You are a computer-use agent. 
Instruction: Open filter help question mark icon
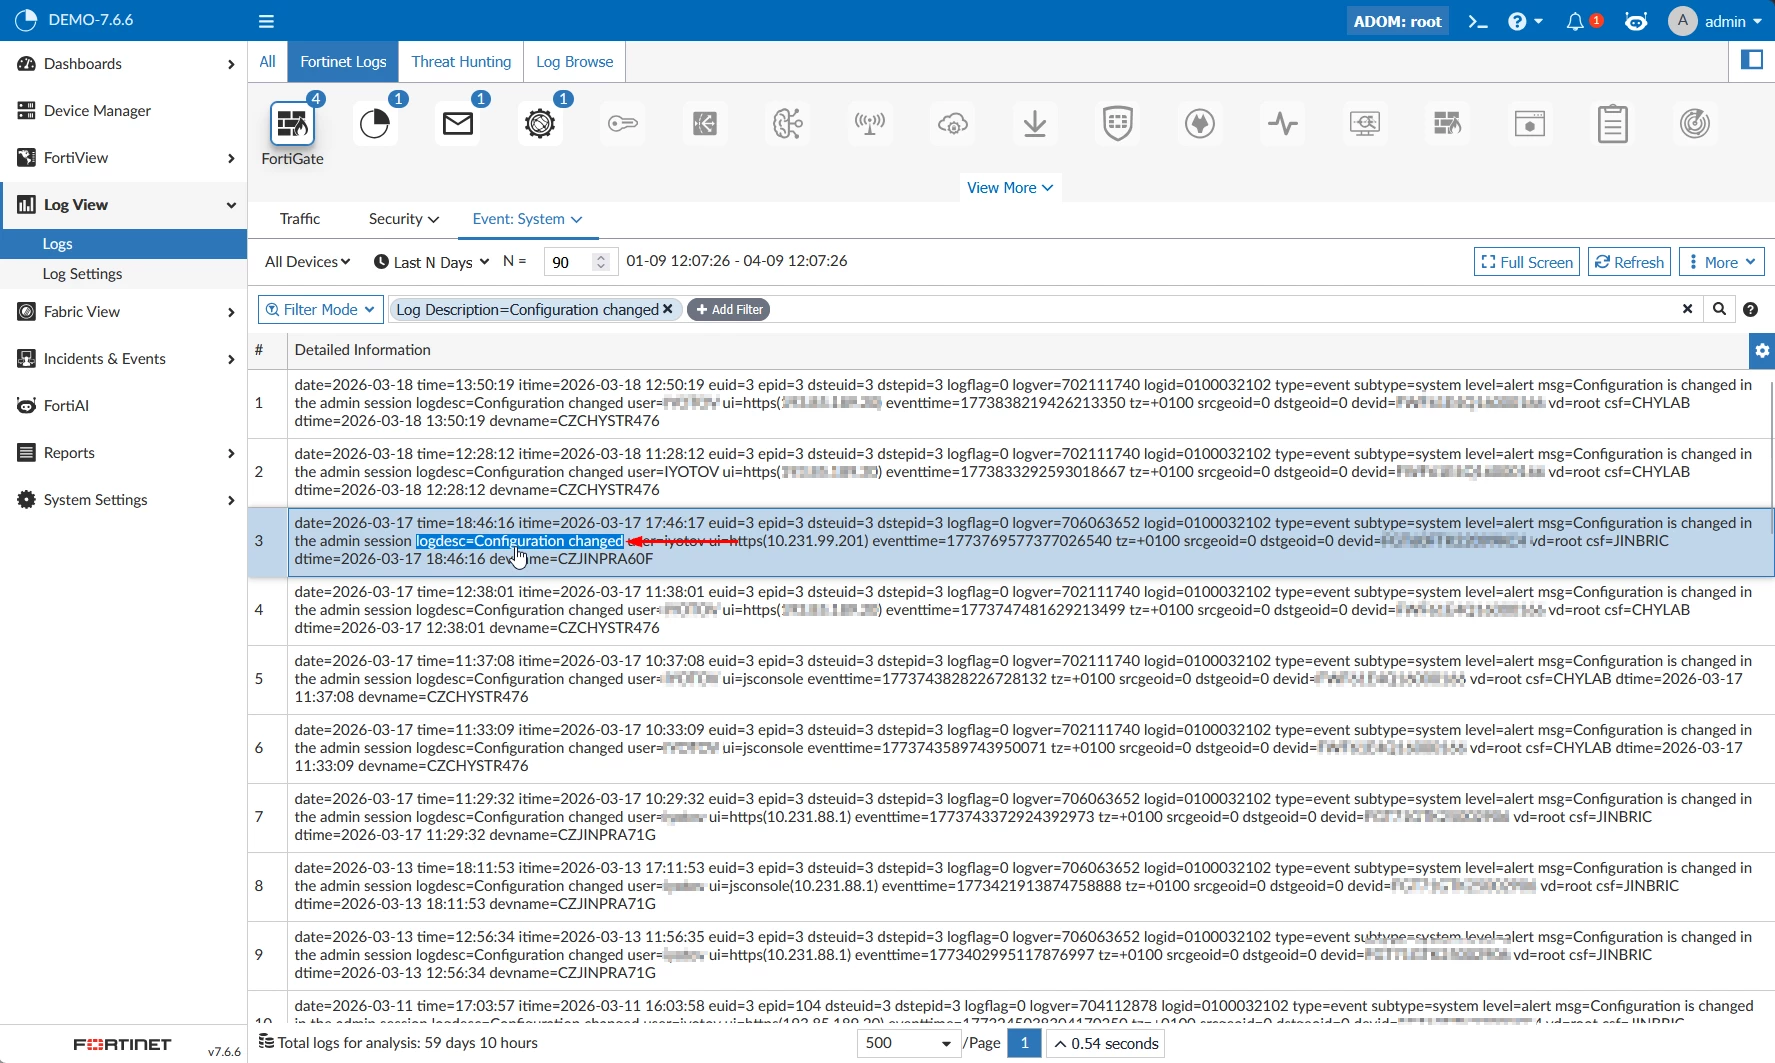point(1750,310)
